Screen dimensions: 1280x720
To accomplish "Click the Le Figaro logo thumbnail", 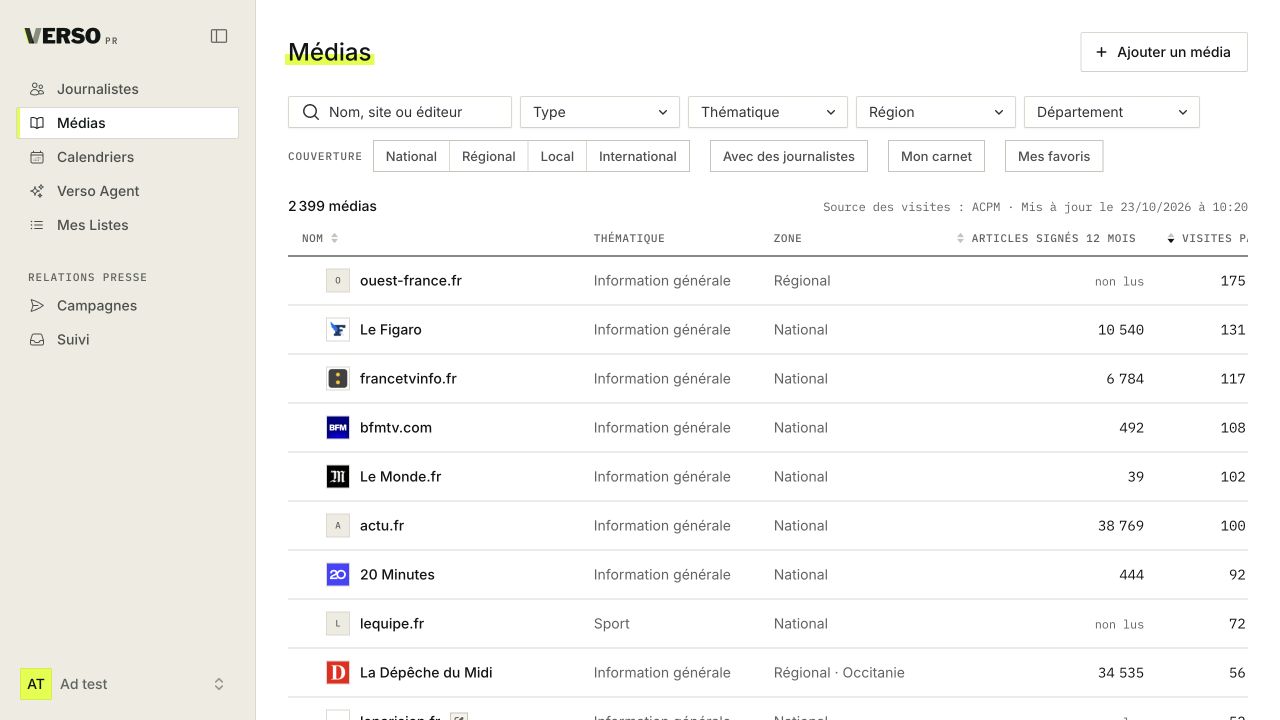I will (x=338, y=330).
